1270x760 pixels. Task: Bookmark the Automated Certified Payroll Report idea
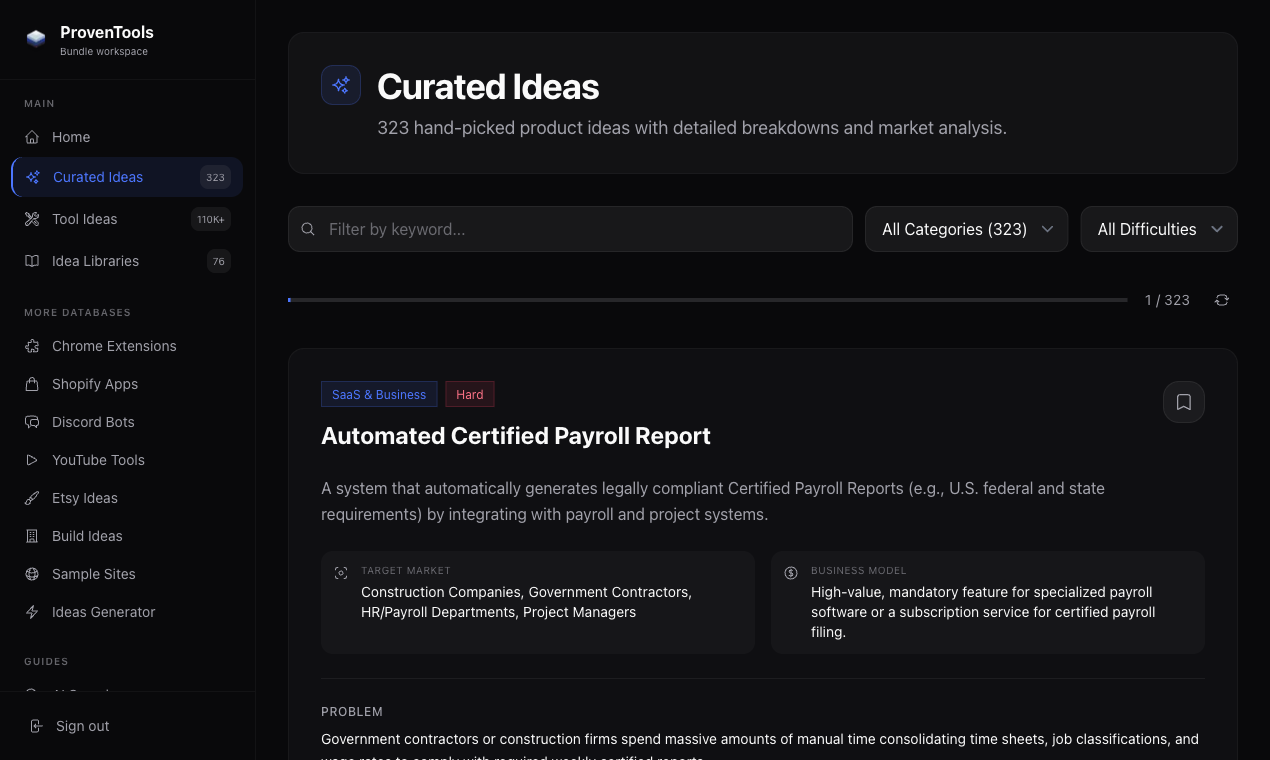coord(1184,401)
